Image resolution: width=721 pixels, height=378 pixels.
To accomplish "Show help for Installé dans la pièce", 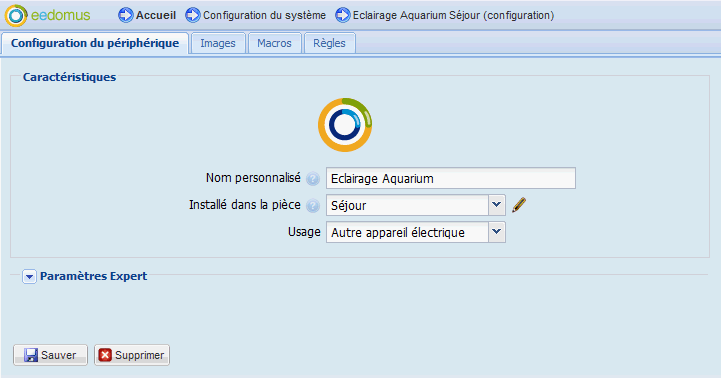I will tap(313, 206).
